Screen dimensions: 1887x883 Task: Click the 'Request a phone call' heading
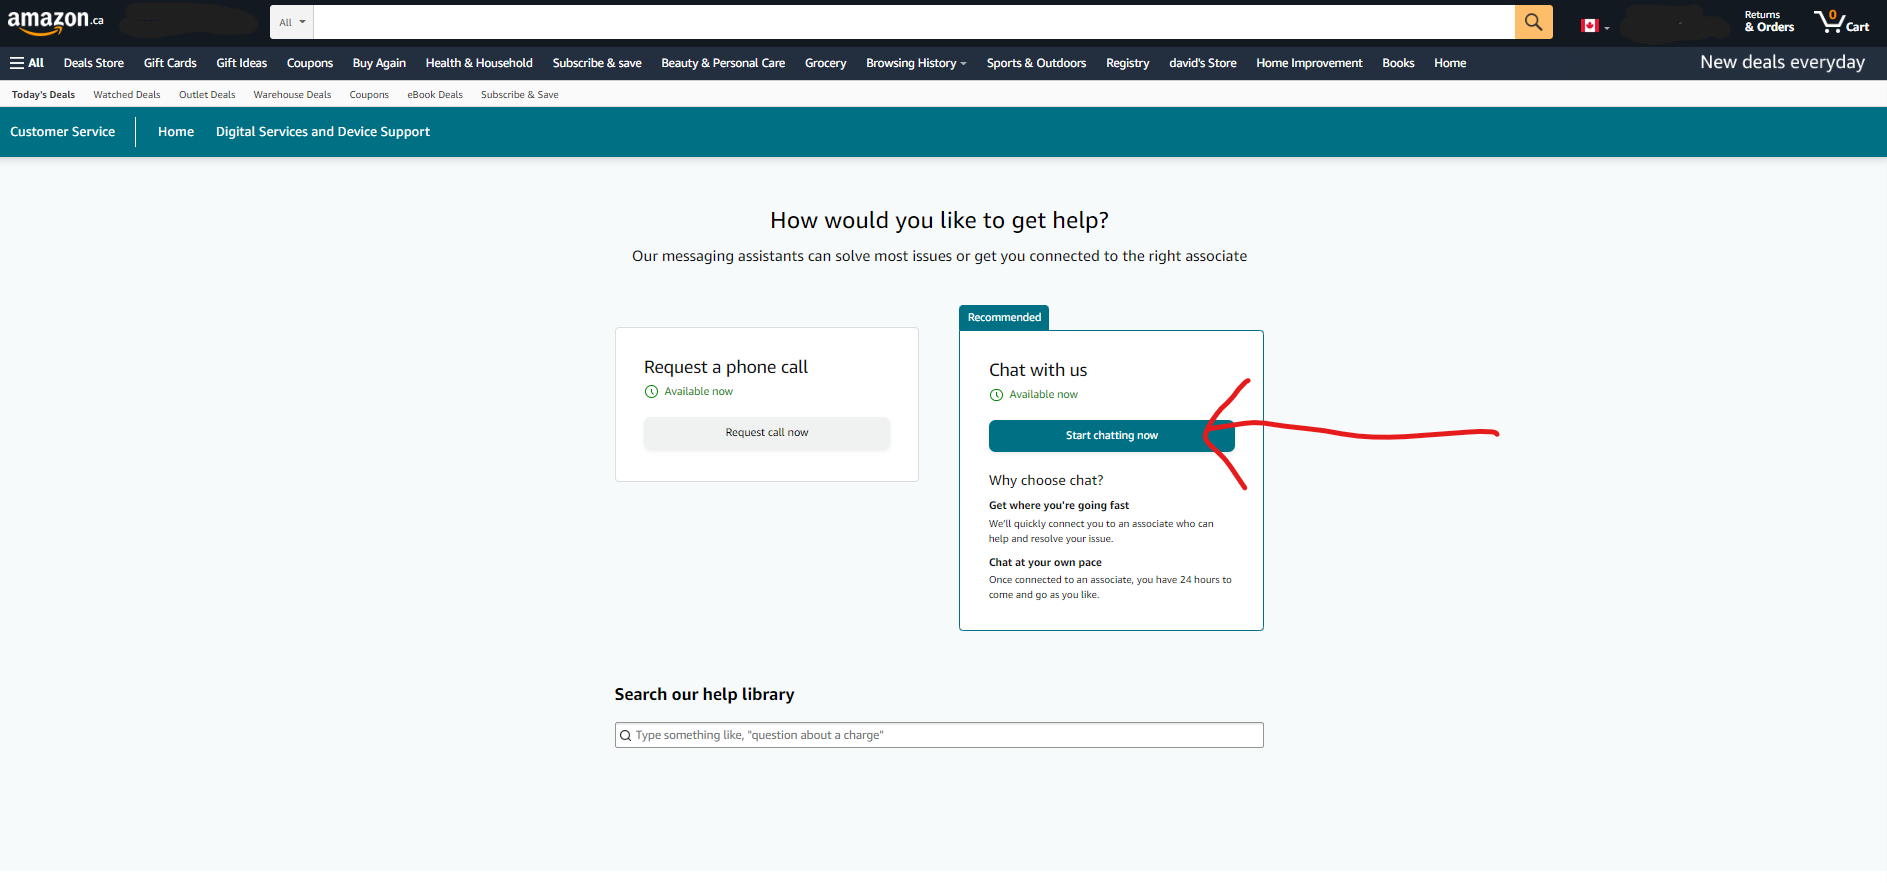[x=726, y=367]
